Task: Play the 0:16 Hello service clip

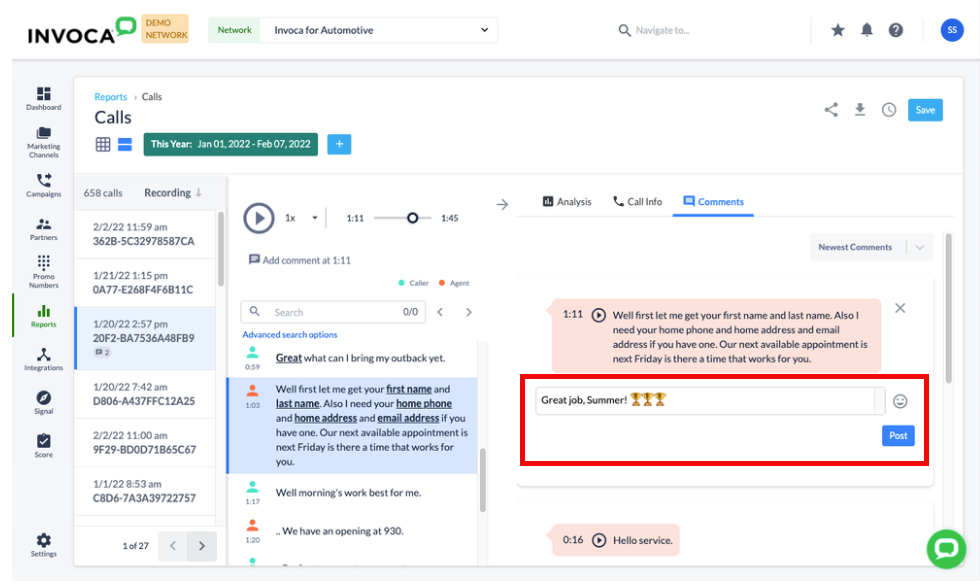Action: tap(599, 540)
